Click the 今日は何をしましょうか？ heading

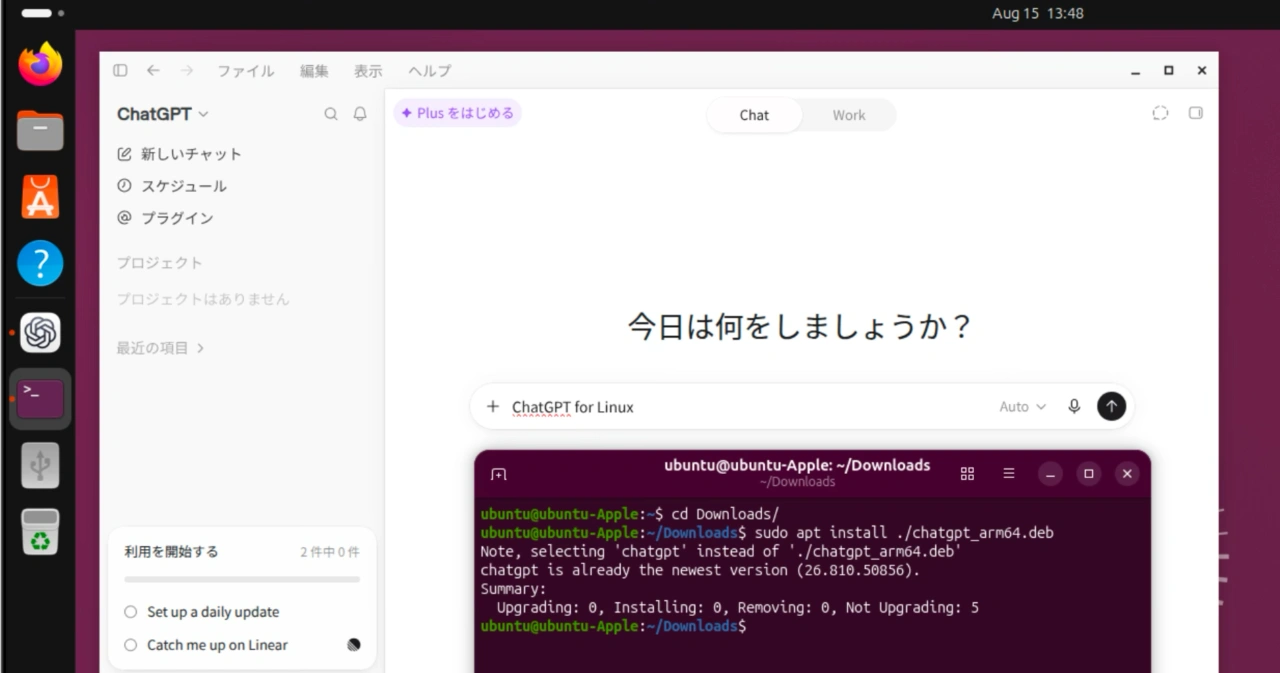pyautogui.click(x=801, y=327)
